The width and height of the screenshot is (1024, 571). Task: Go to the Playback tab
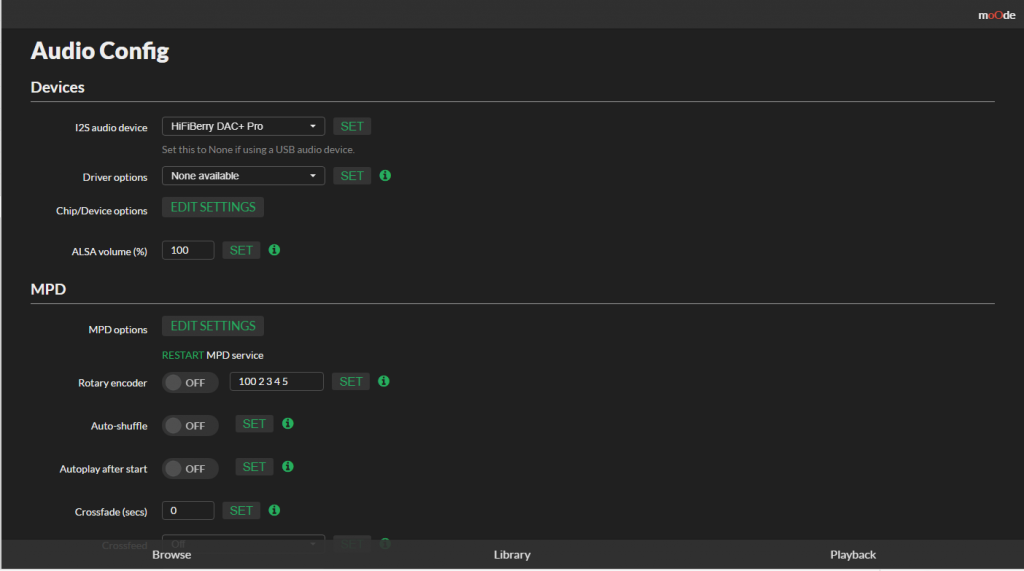[852, 554]
